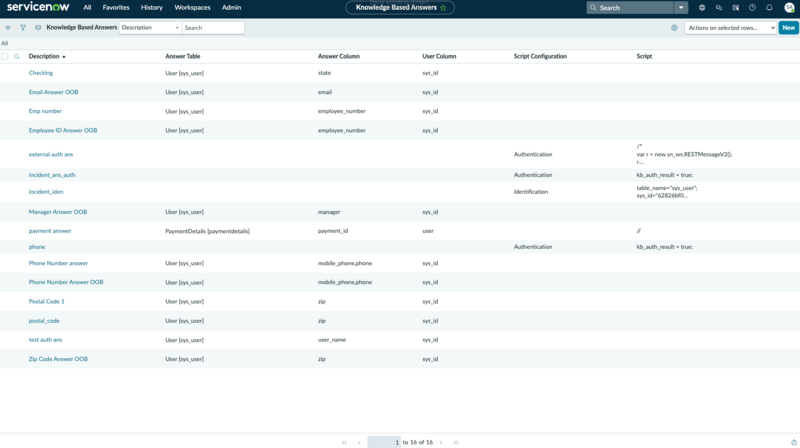Go to the last page arrow
Image resolution: width=800 pixels, height=448 pixels.
[x=456, y=442]
